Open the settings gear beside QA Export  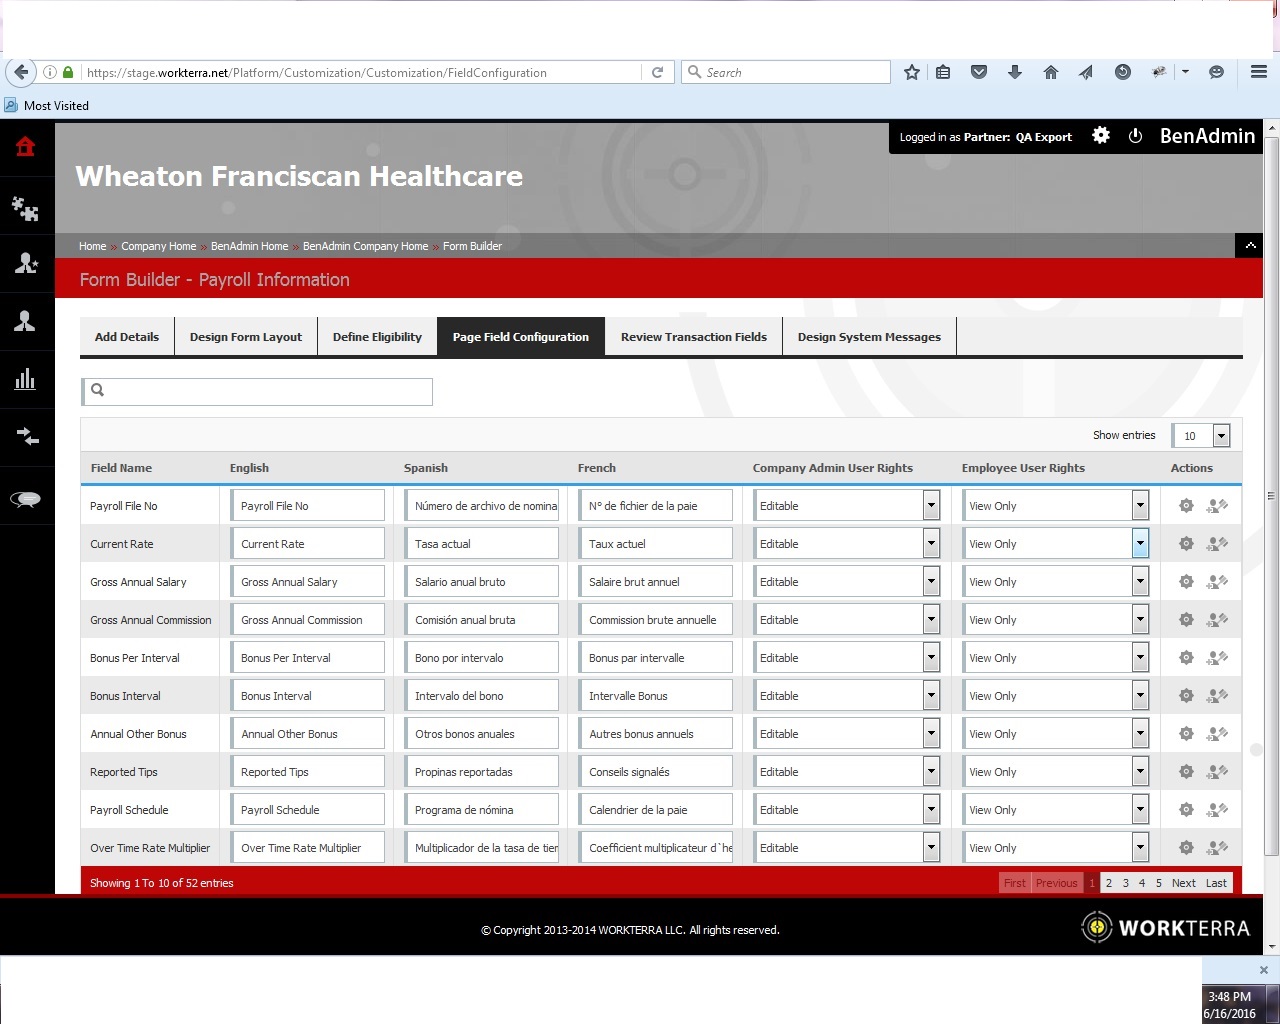pyautogui.click(x=1101, y=136)
